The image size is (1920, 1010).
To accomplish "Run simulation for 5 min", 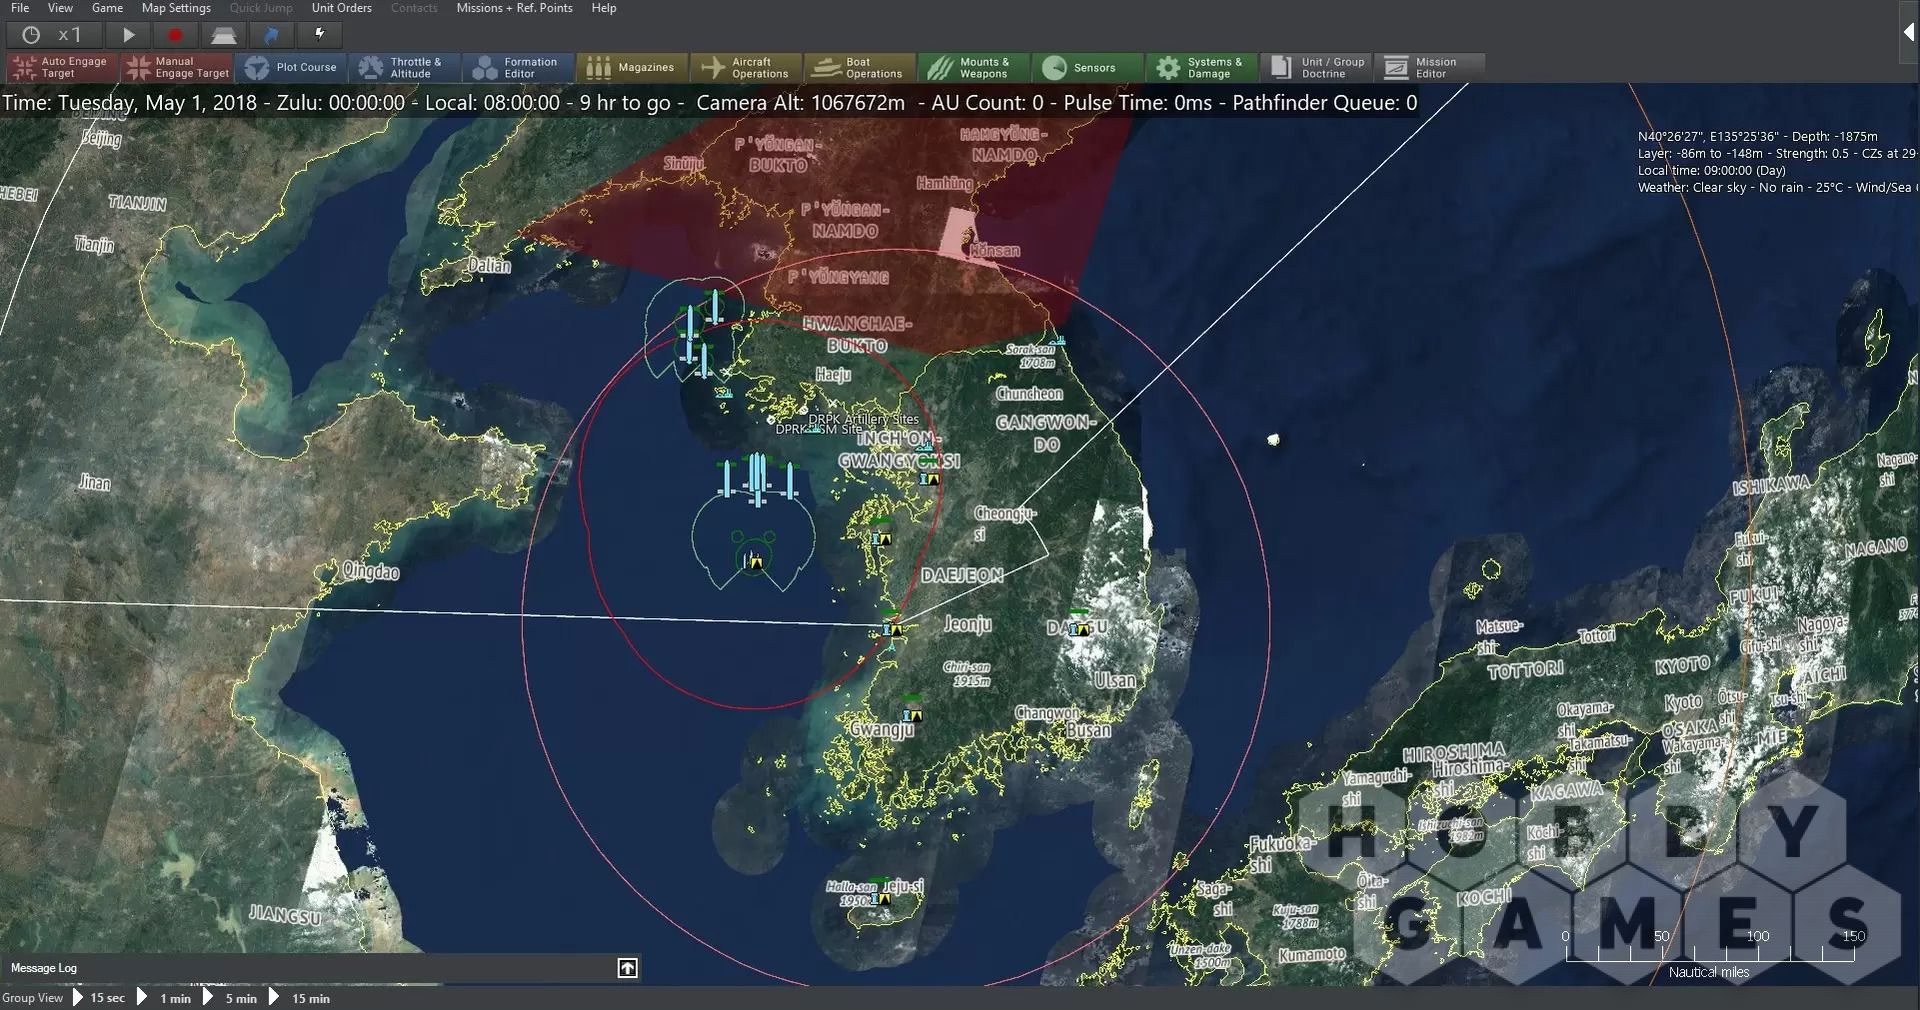I will point(230,998).
